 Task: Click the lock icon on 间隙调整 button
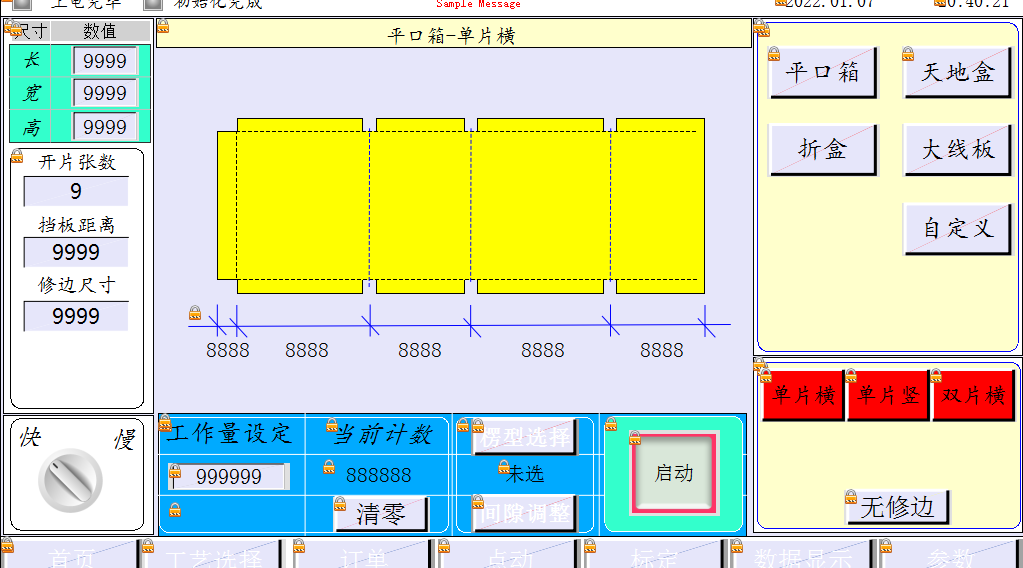point(478,502)
